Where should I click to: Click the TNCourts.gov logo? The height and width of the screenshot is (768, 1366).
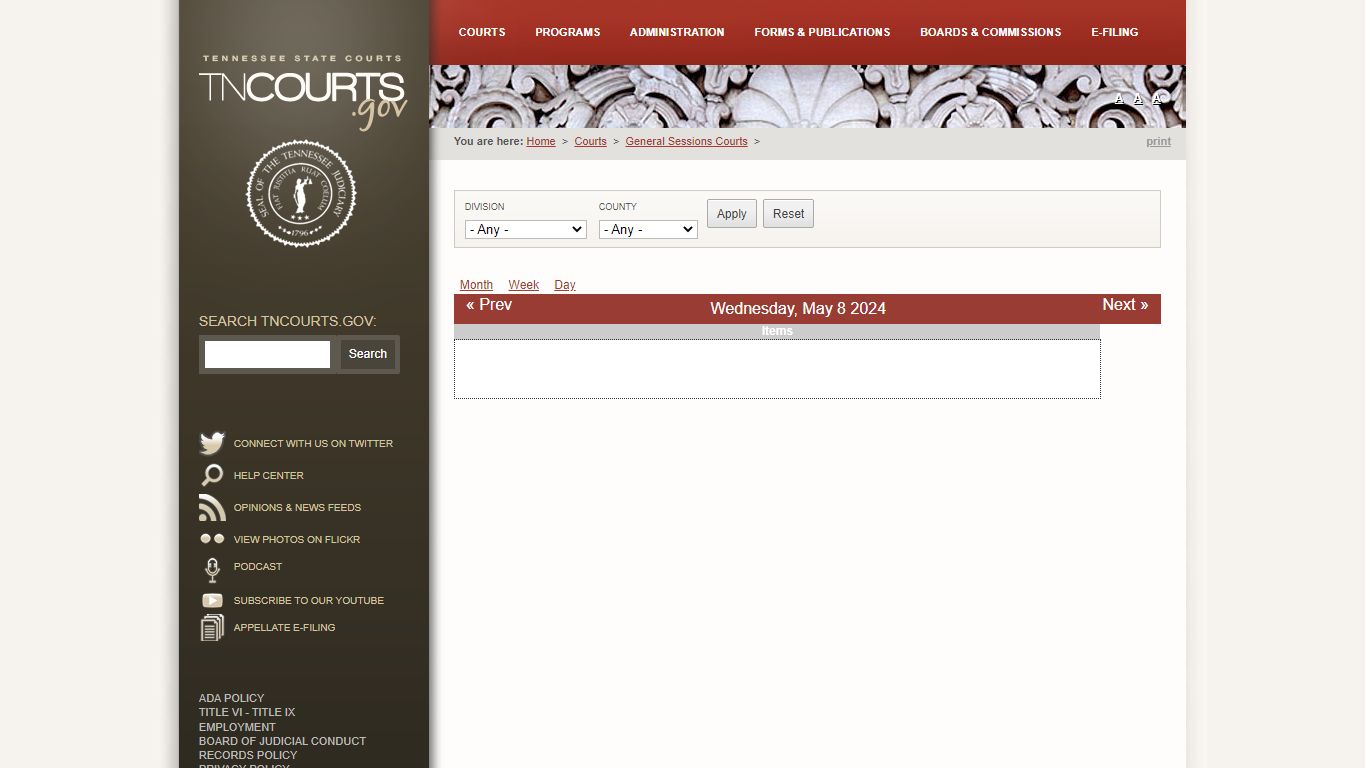[x=303, y=92]
